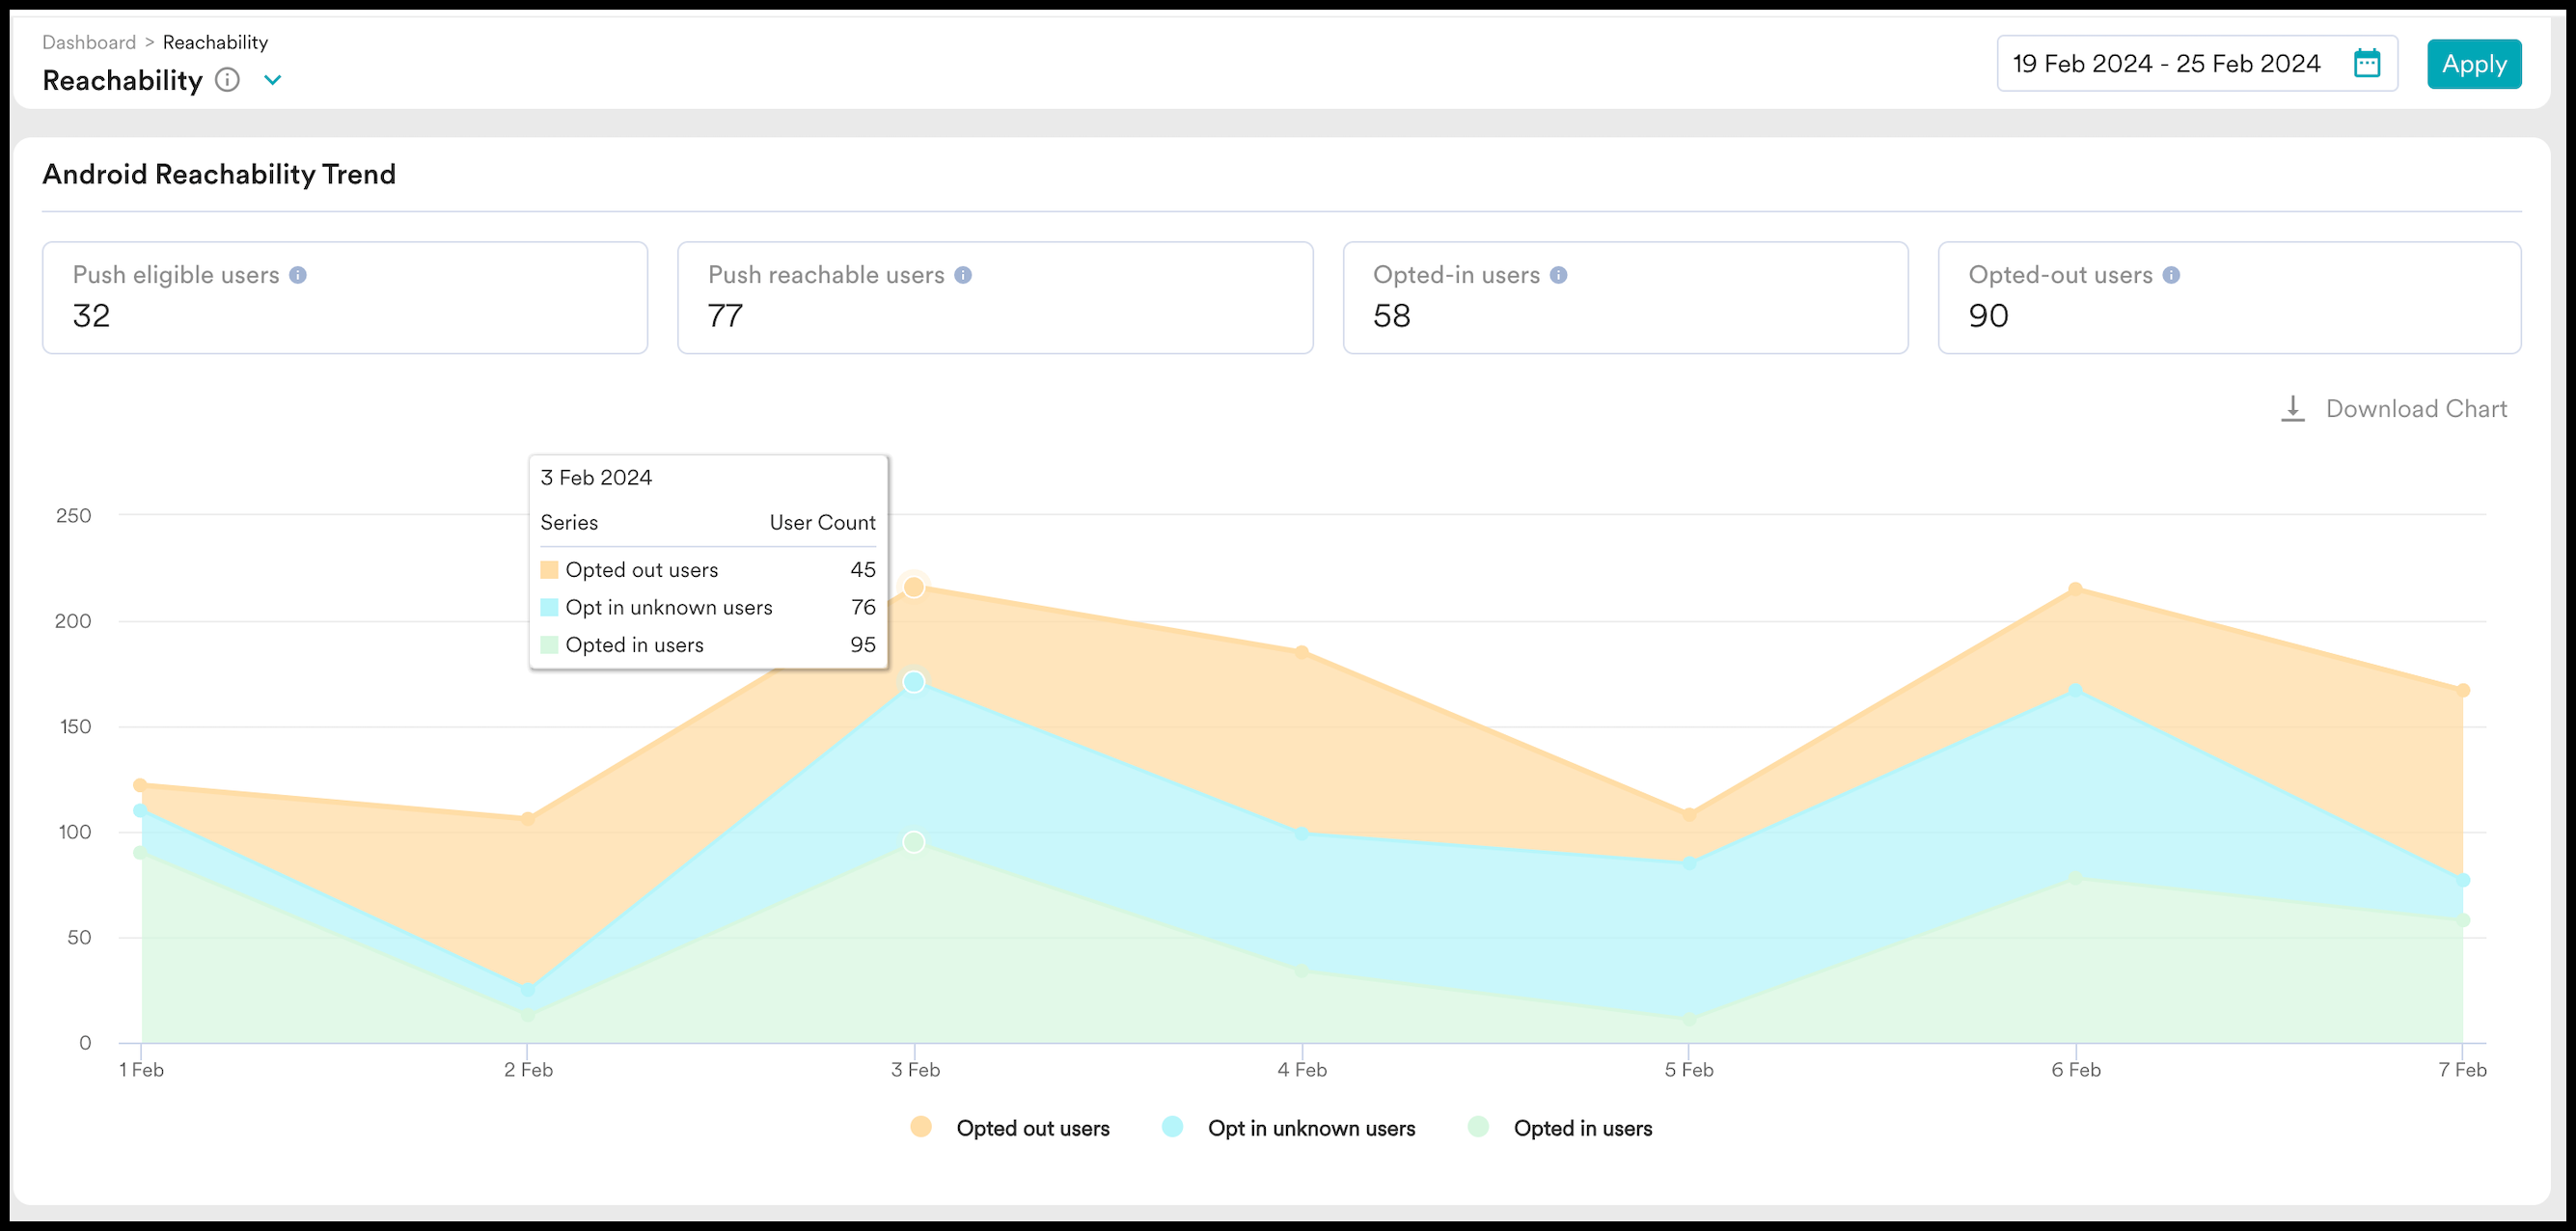The height and width of the screenshot is (1231, 2576).
Task: Open the calendar date picker icon
Action: 2366,64
